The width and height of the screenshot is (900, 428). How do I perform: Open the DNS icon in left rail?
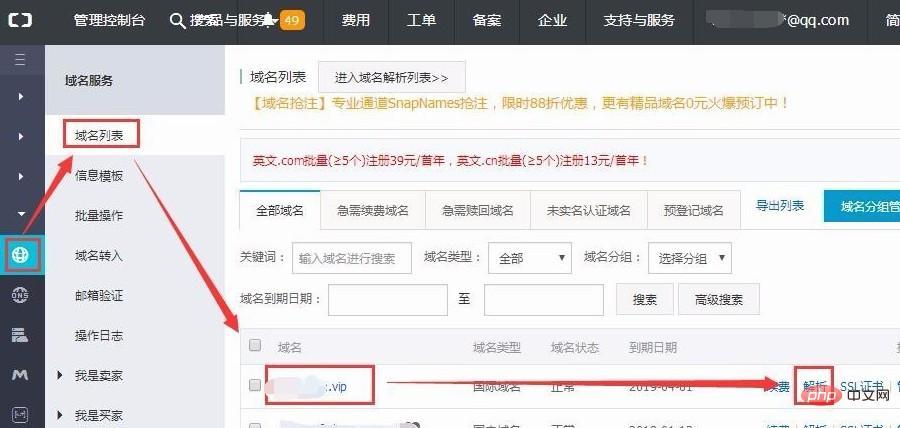(21, 295)
